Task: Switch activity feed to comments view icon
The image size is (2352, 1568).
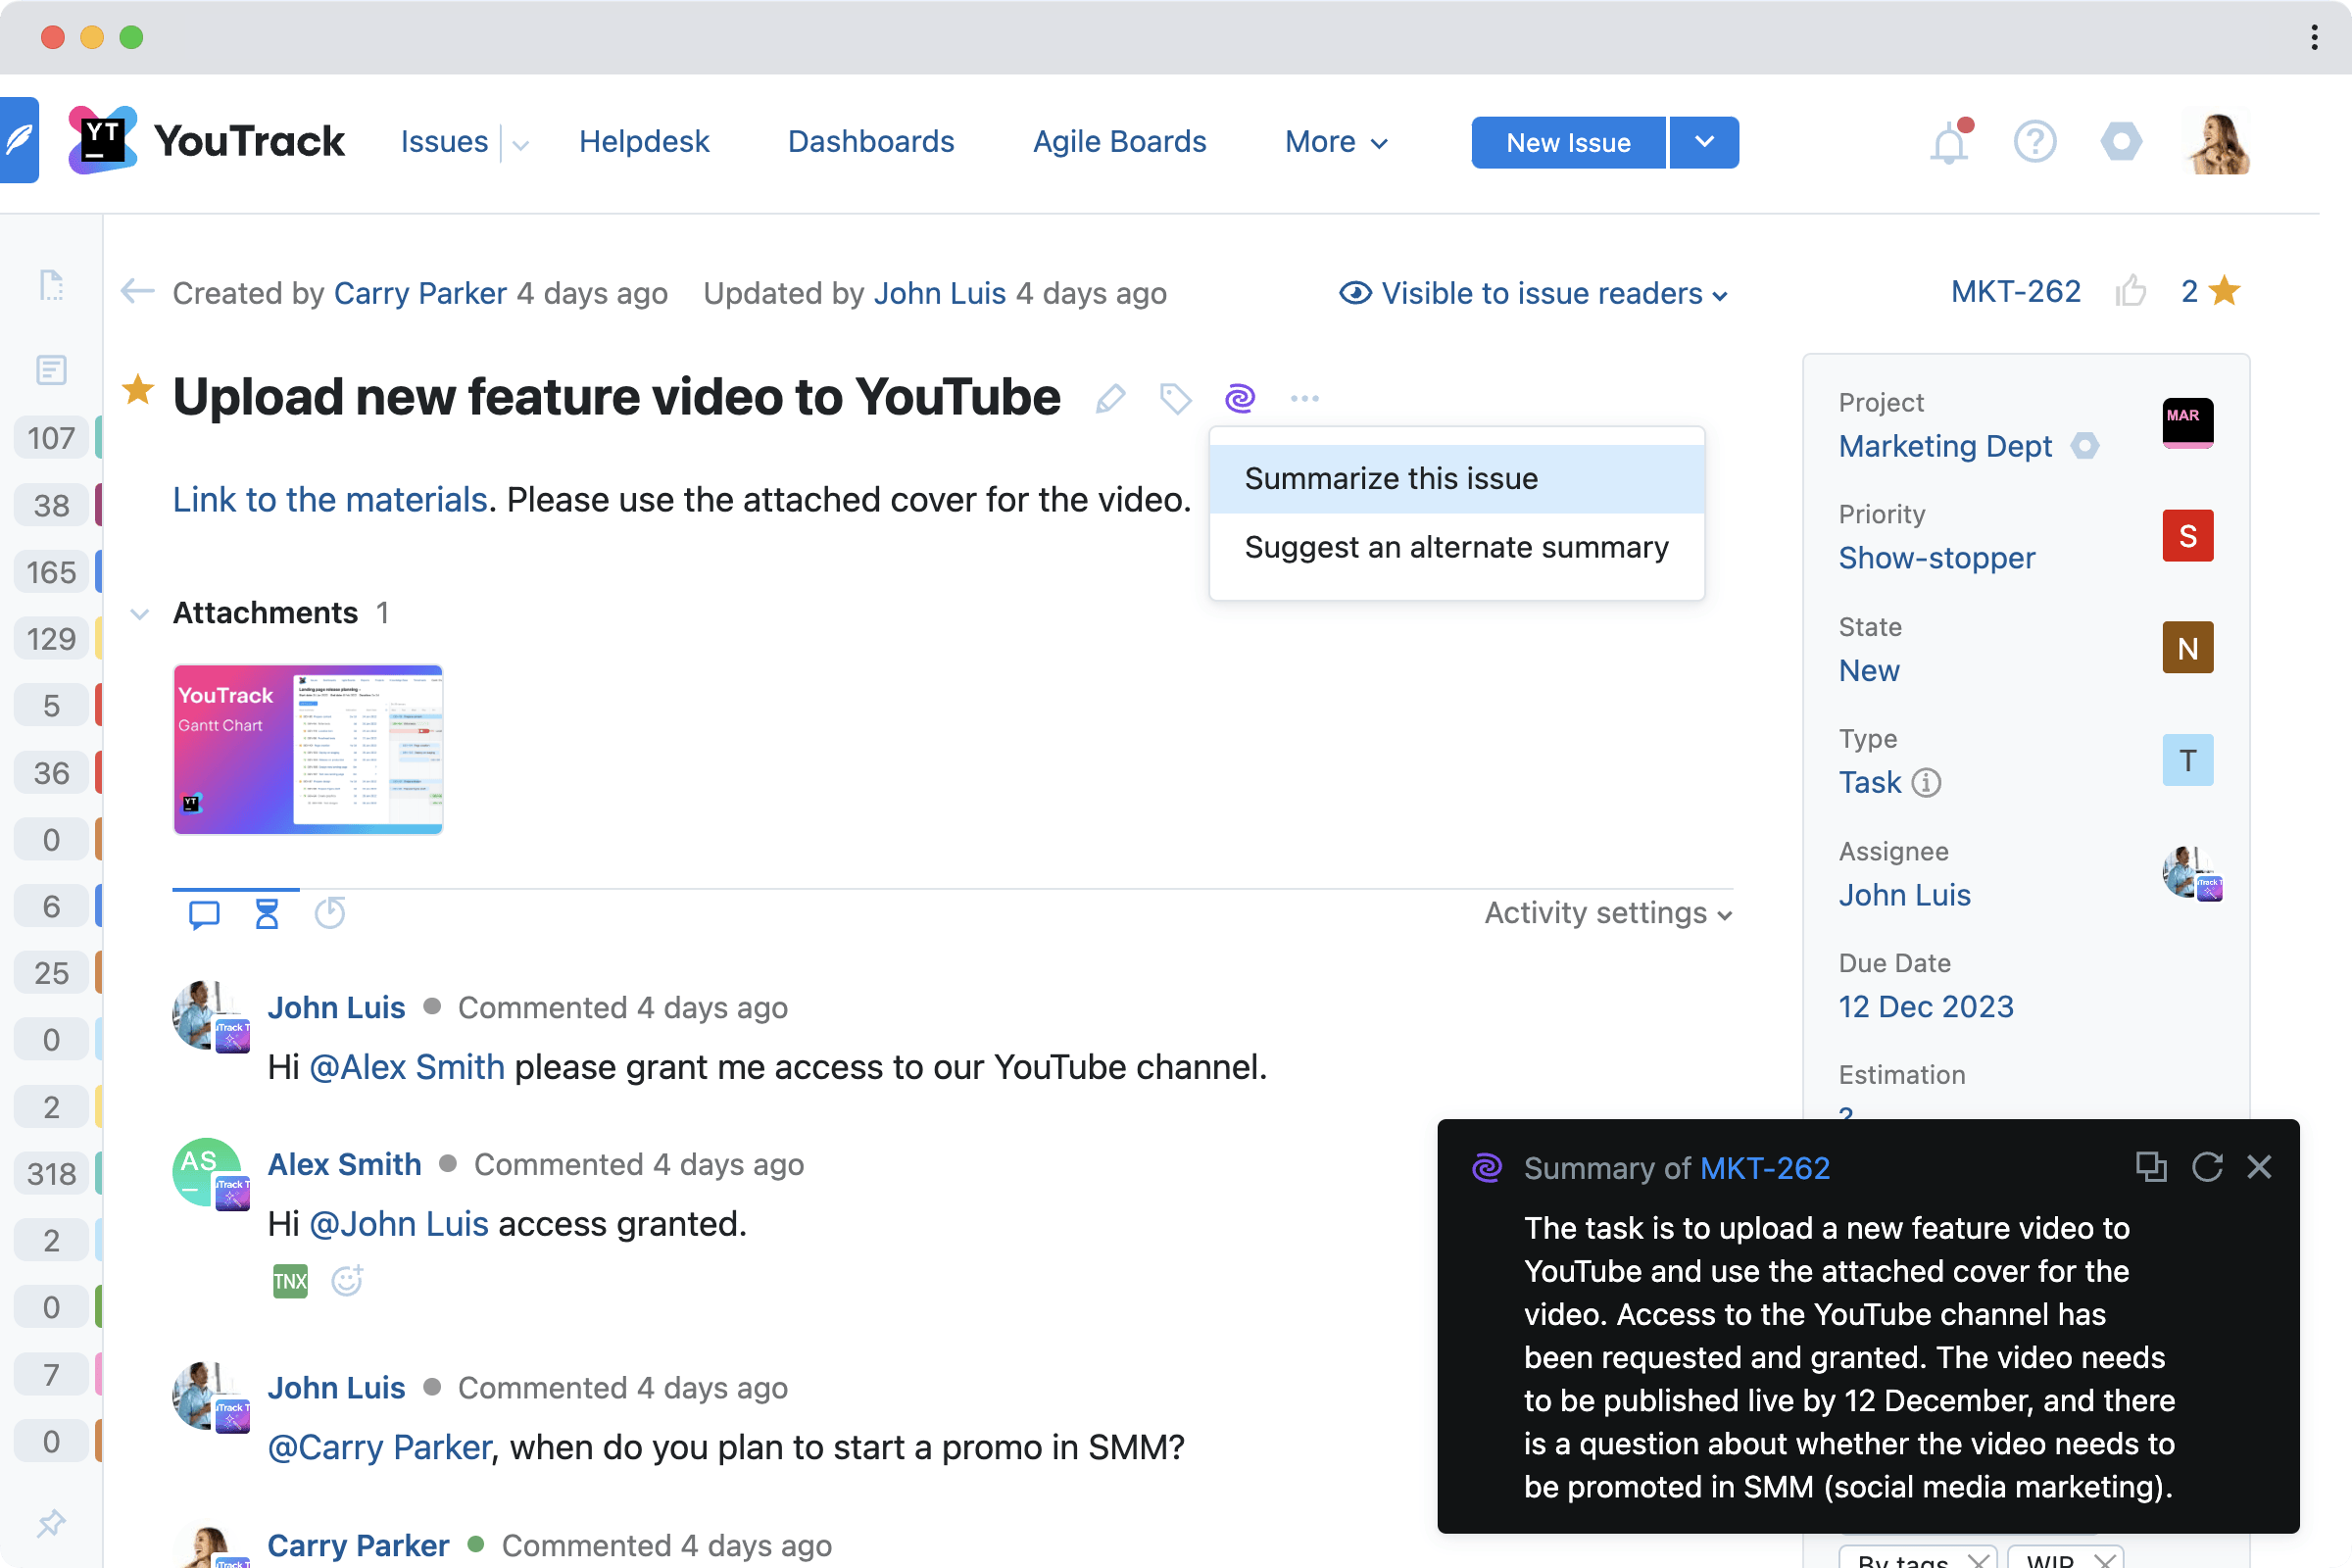Action: click(x=203, y=912)
